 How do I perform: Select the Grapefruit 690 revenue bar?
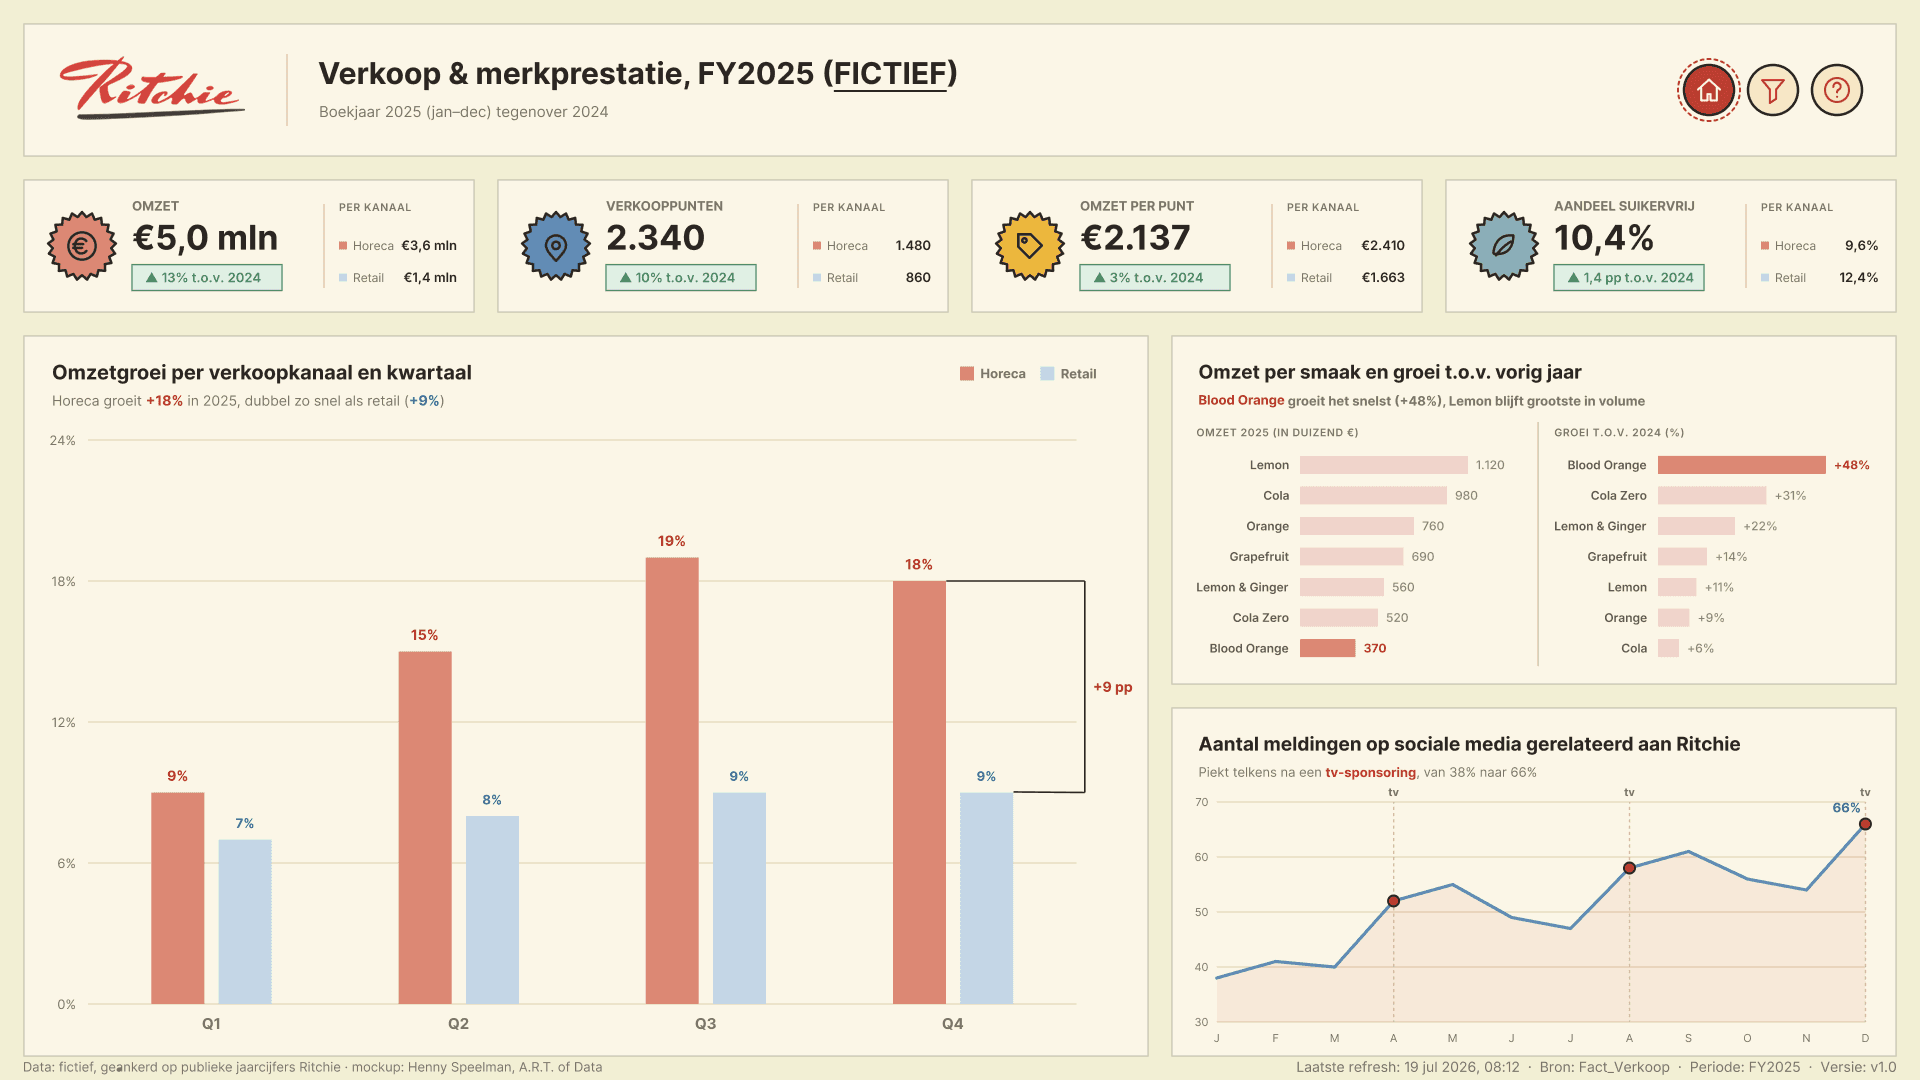pos(1352,557)
